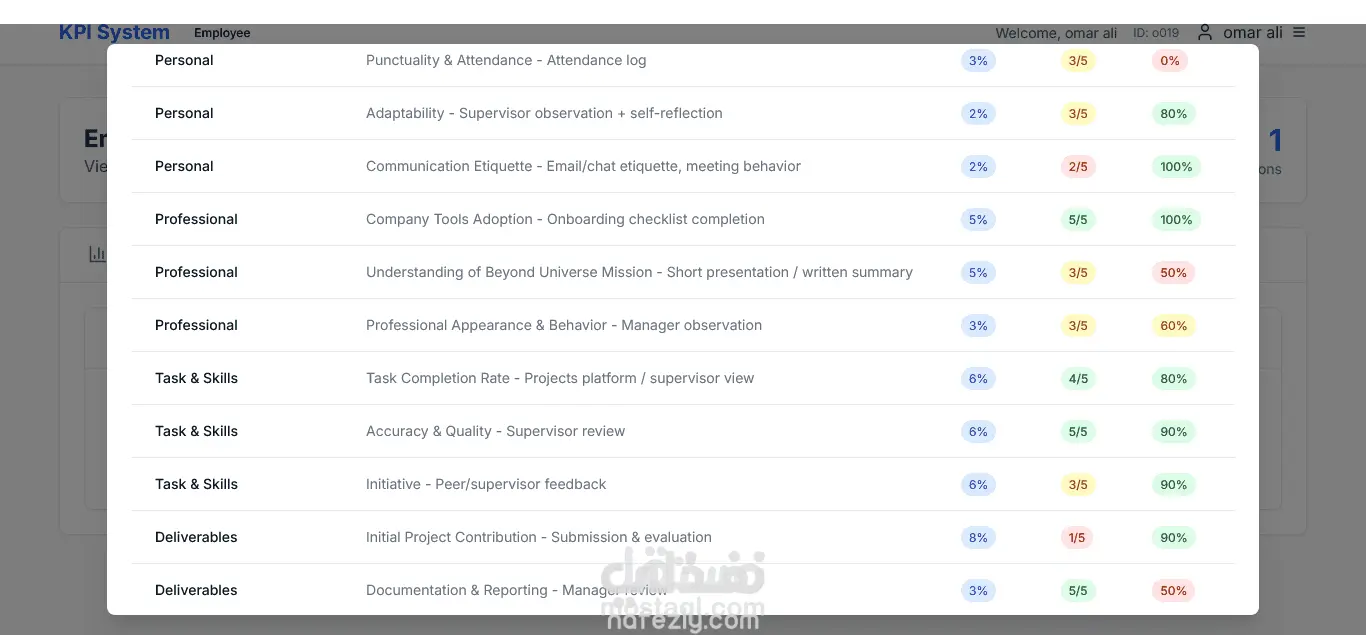Click the Employee role label
This screenshot has height=635, width=1366.
click(222, 33)
